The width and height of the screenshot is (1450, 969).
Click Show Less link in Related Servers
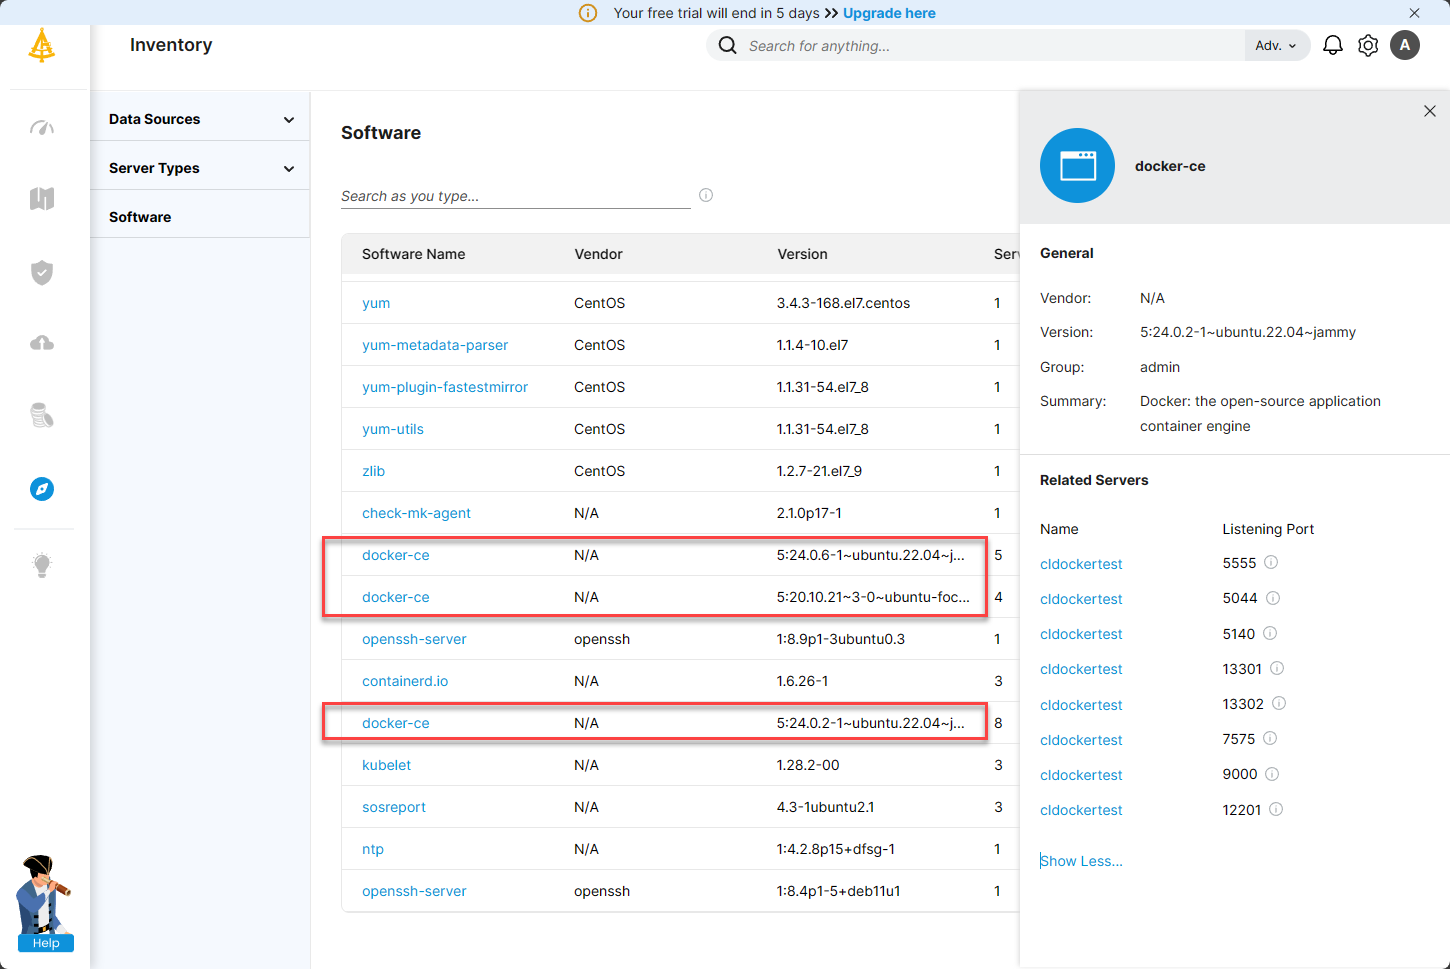click(1081, 861)
